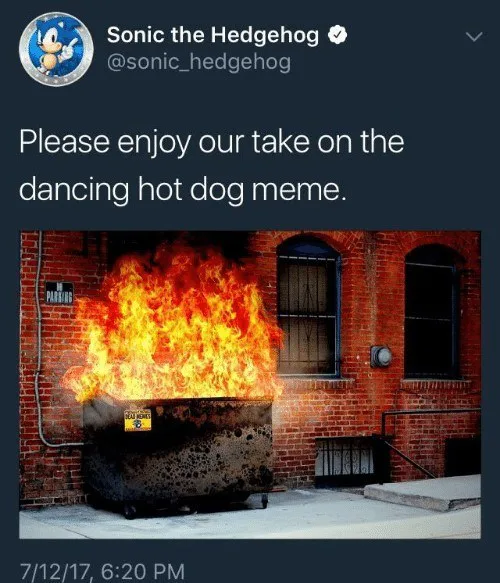This screenshot has width=500, height=583.
Task: Select the 'Please enjoy our take' text line
Action: coord(212,143)
